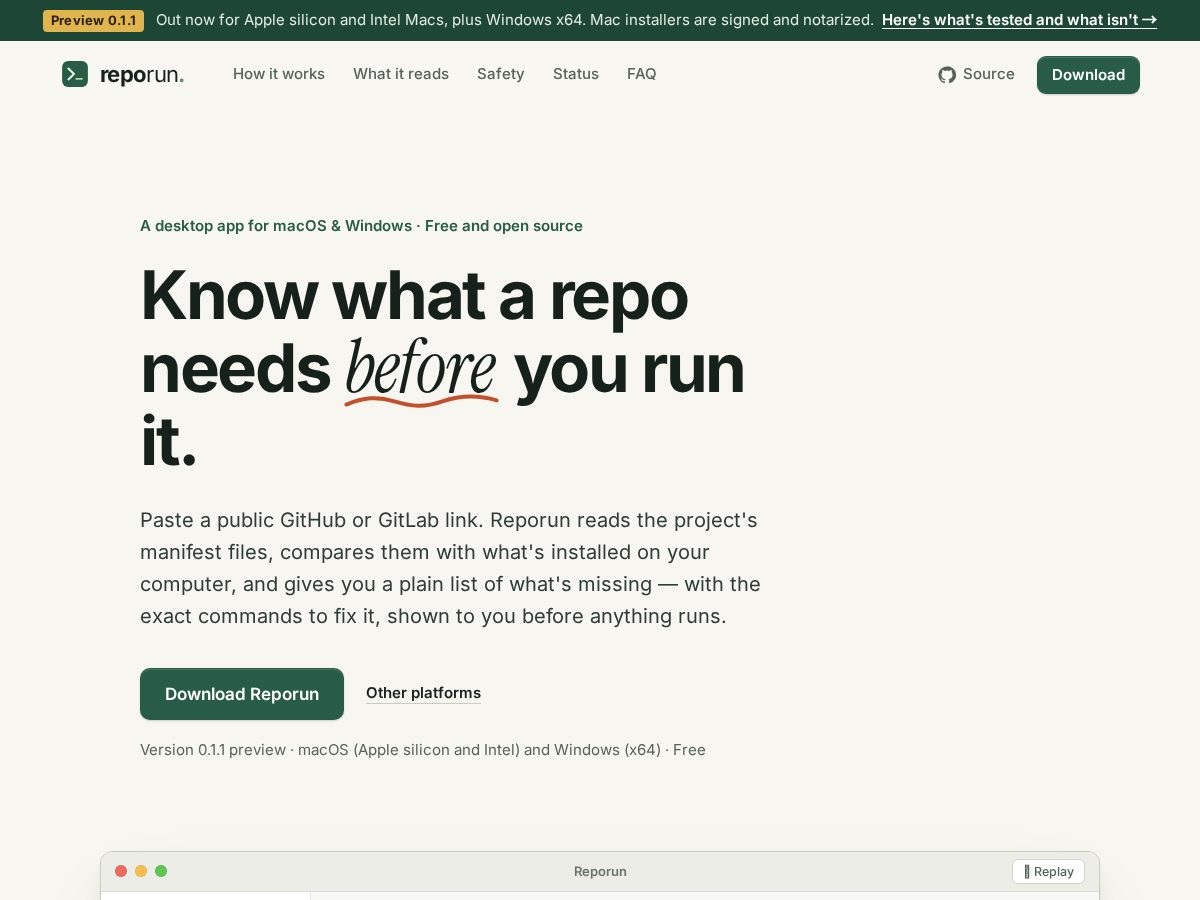Open FAQ from the top navigation
Viewport: 1200px width, 900px height.
[x=642, y=74]
